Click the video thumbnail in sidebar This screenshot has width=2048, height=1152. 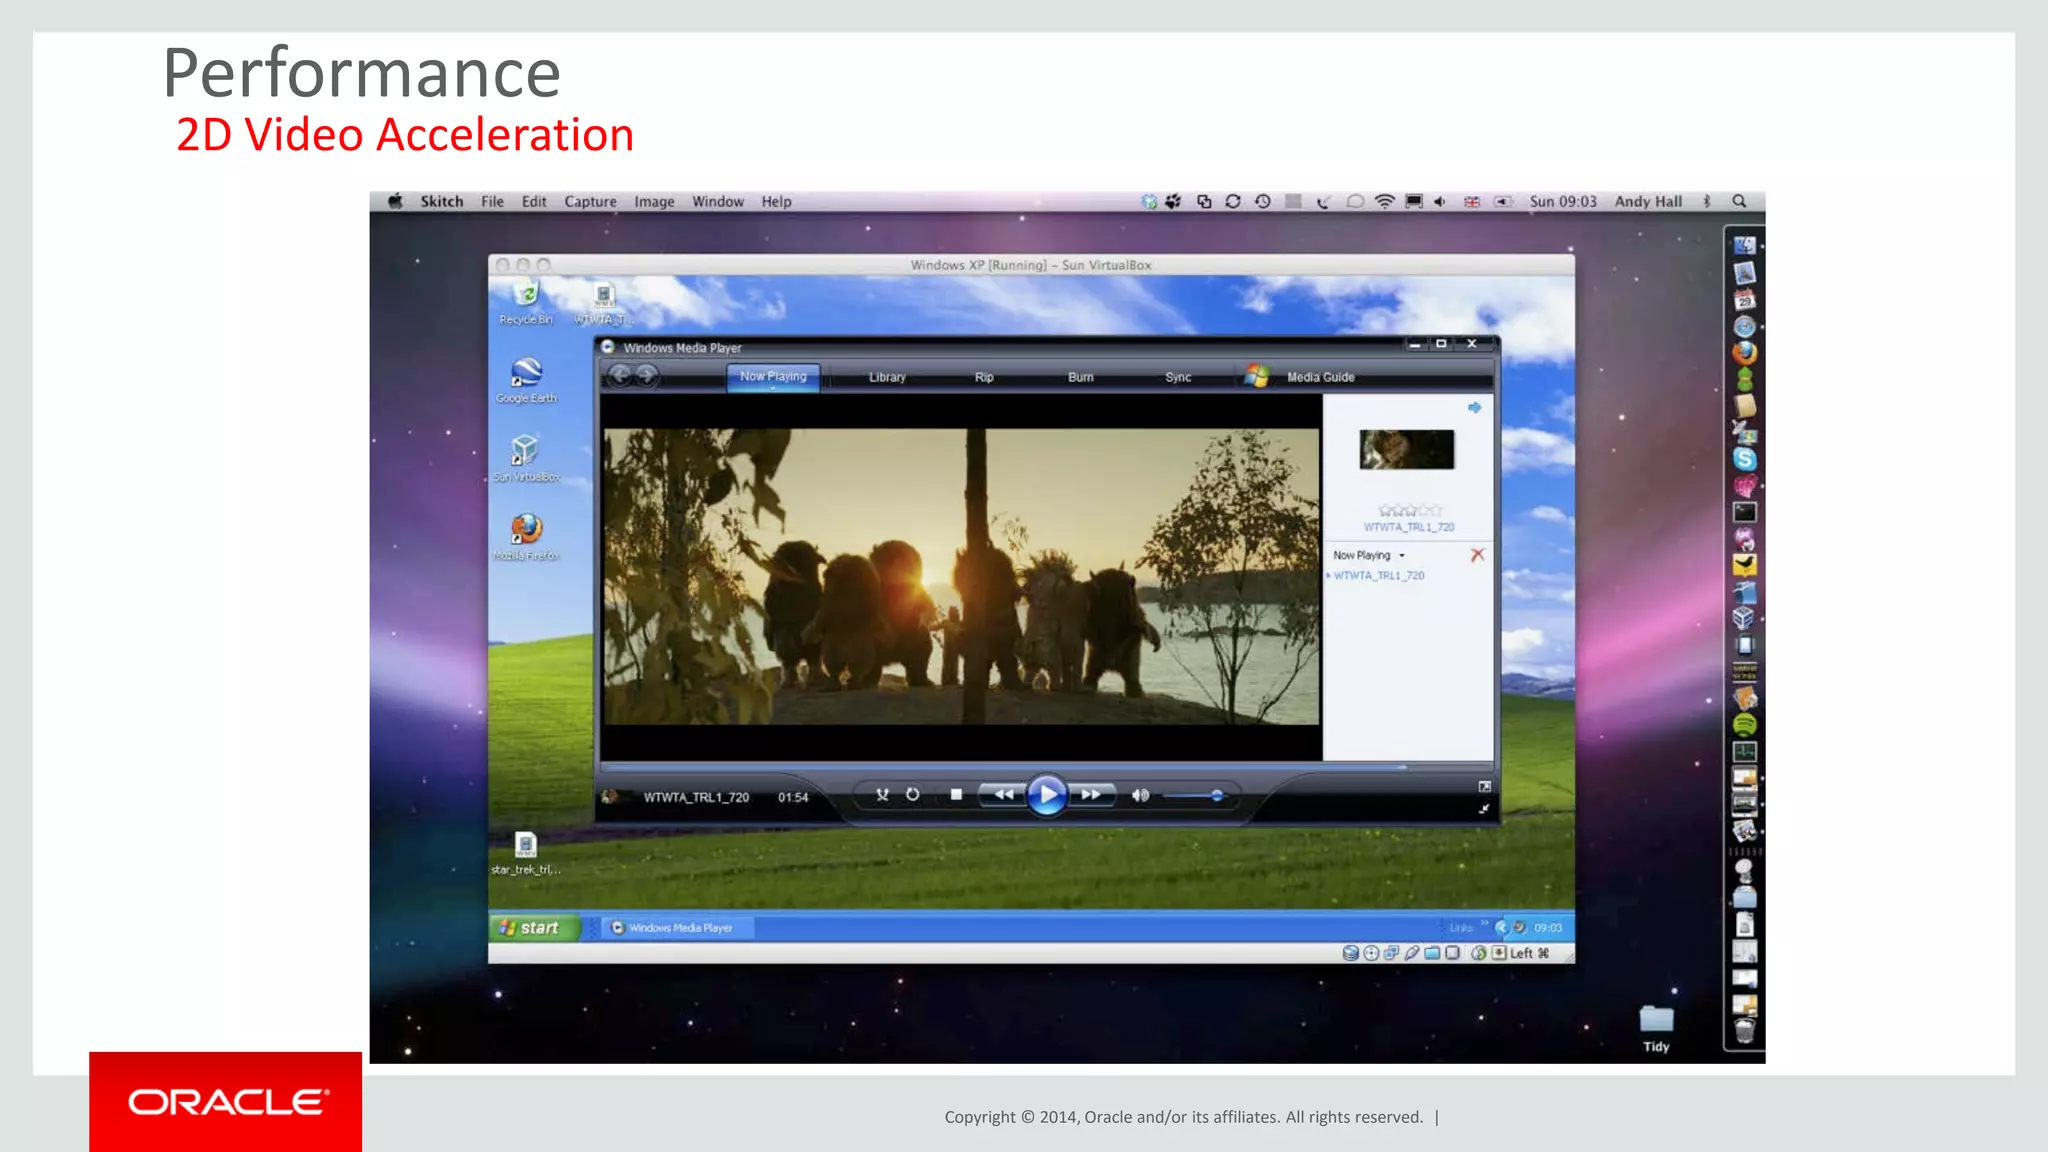(1406, 450)
